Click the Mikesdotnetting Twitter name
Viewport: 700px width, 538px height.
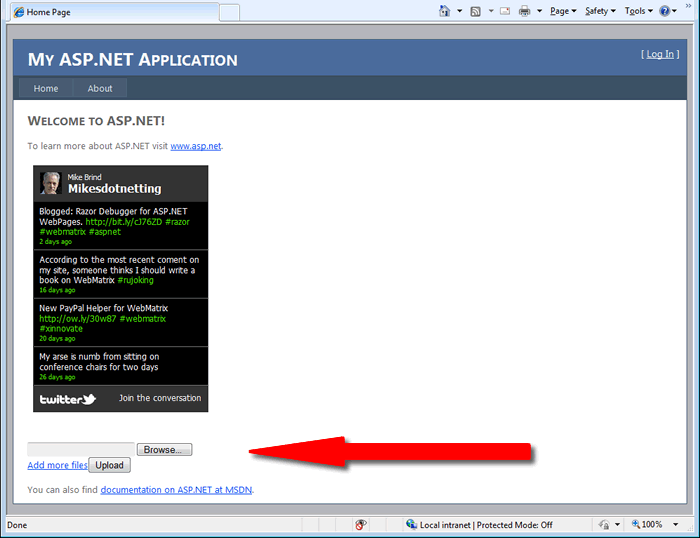(x=114, y=189)
